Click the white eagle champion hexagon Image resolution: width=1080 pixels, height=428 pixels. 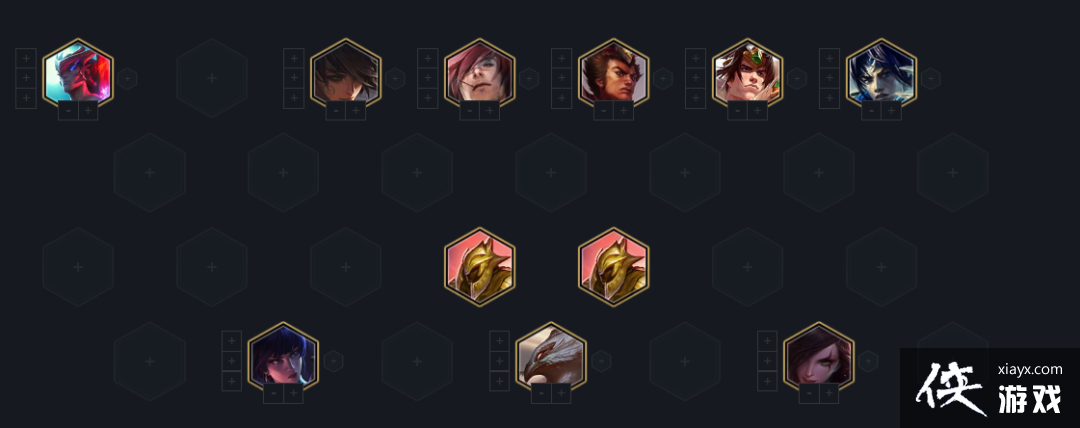coord(551,358)
